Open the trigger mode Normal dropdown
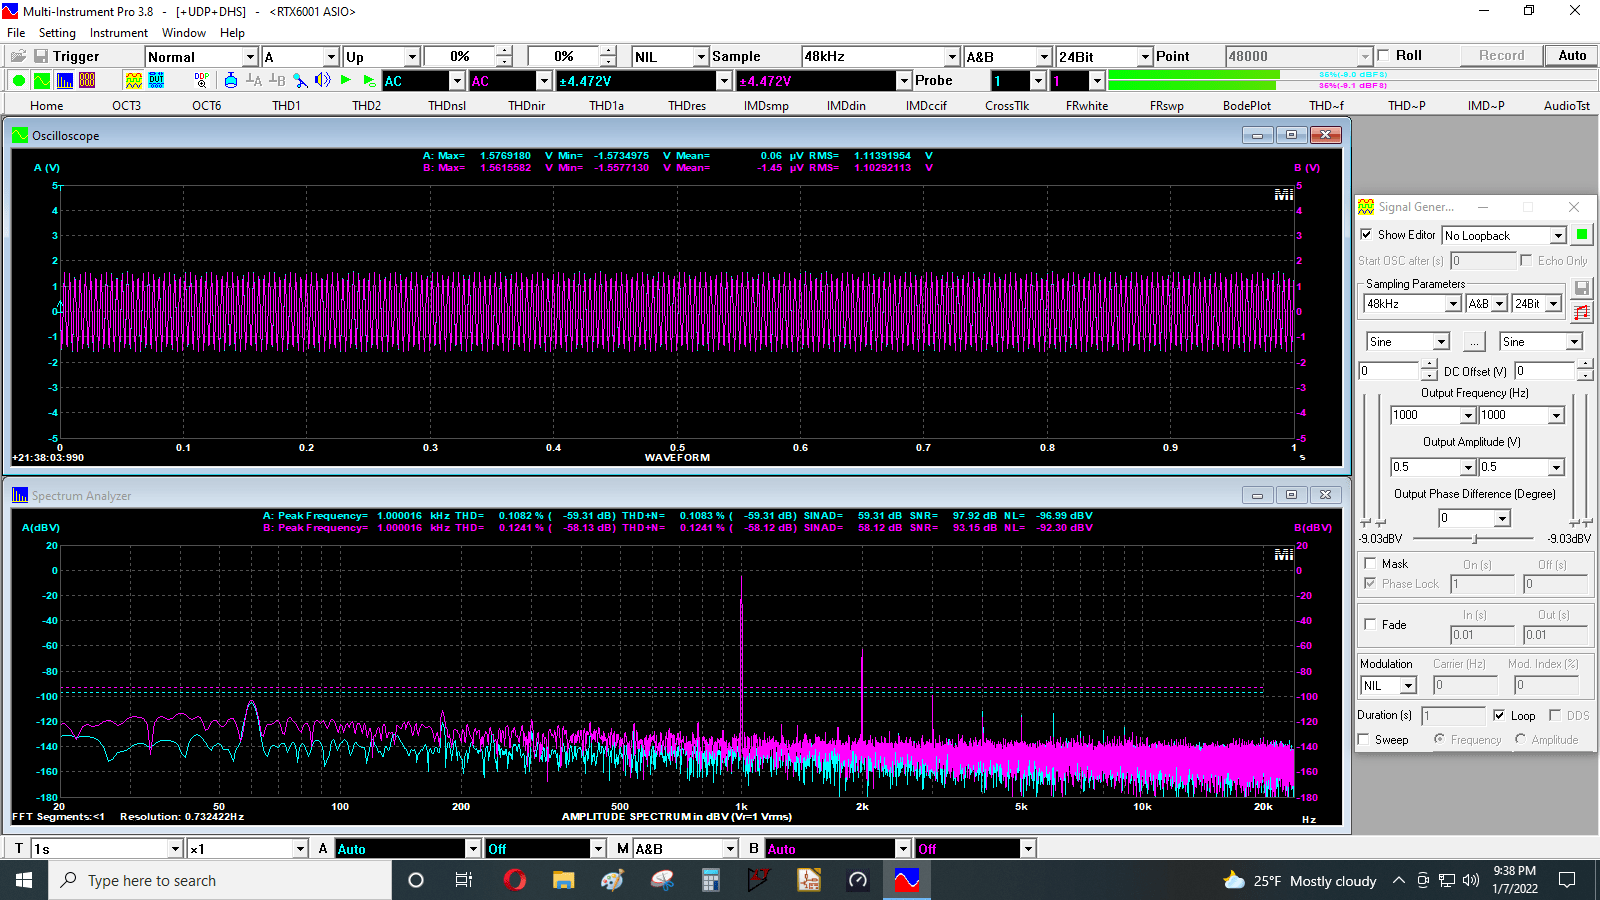 251,57
